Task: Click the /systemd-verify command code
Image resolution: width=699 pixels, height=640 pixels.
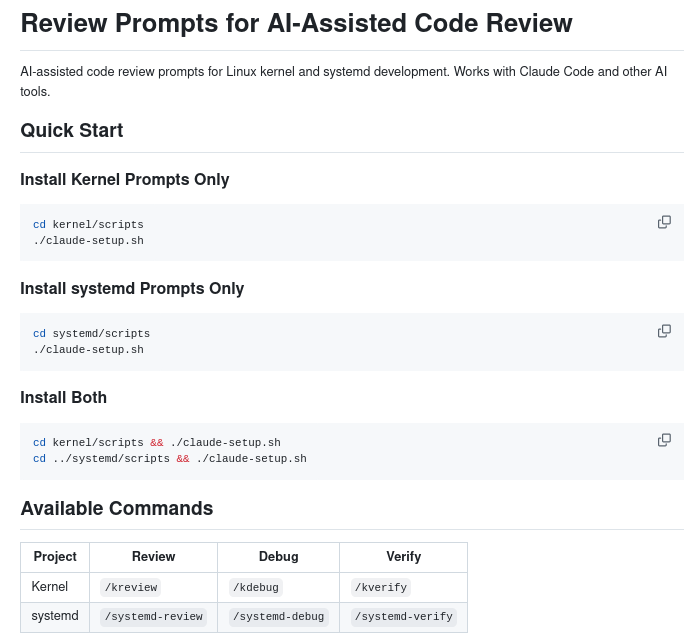Action: pyautogui.click(x=404, y=617)
